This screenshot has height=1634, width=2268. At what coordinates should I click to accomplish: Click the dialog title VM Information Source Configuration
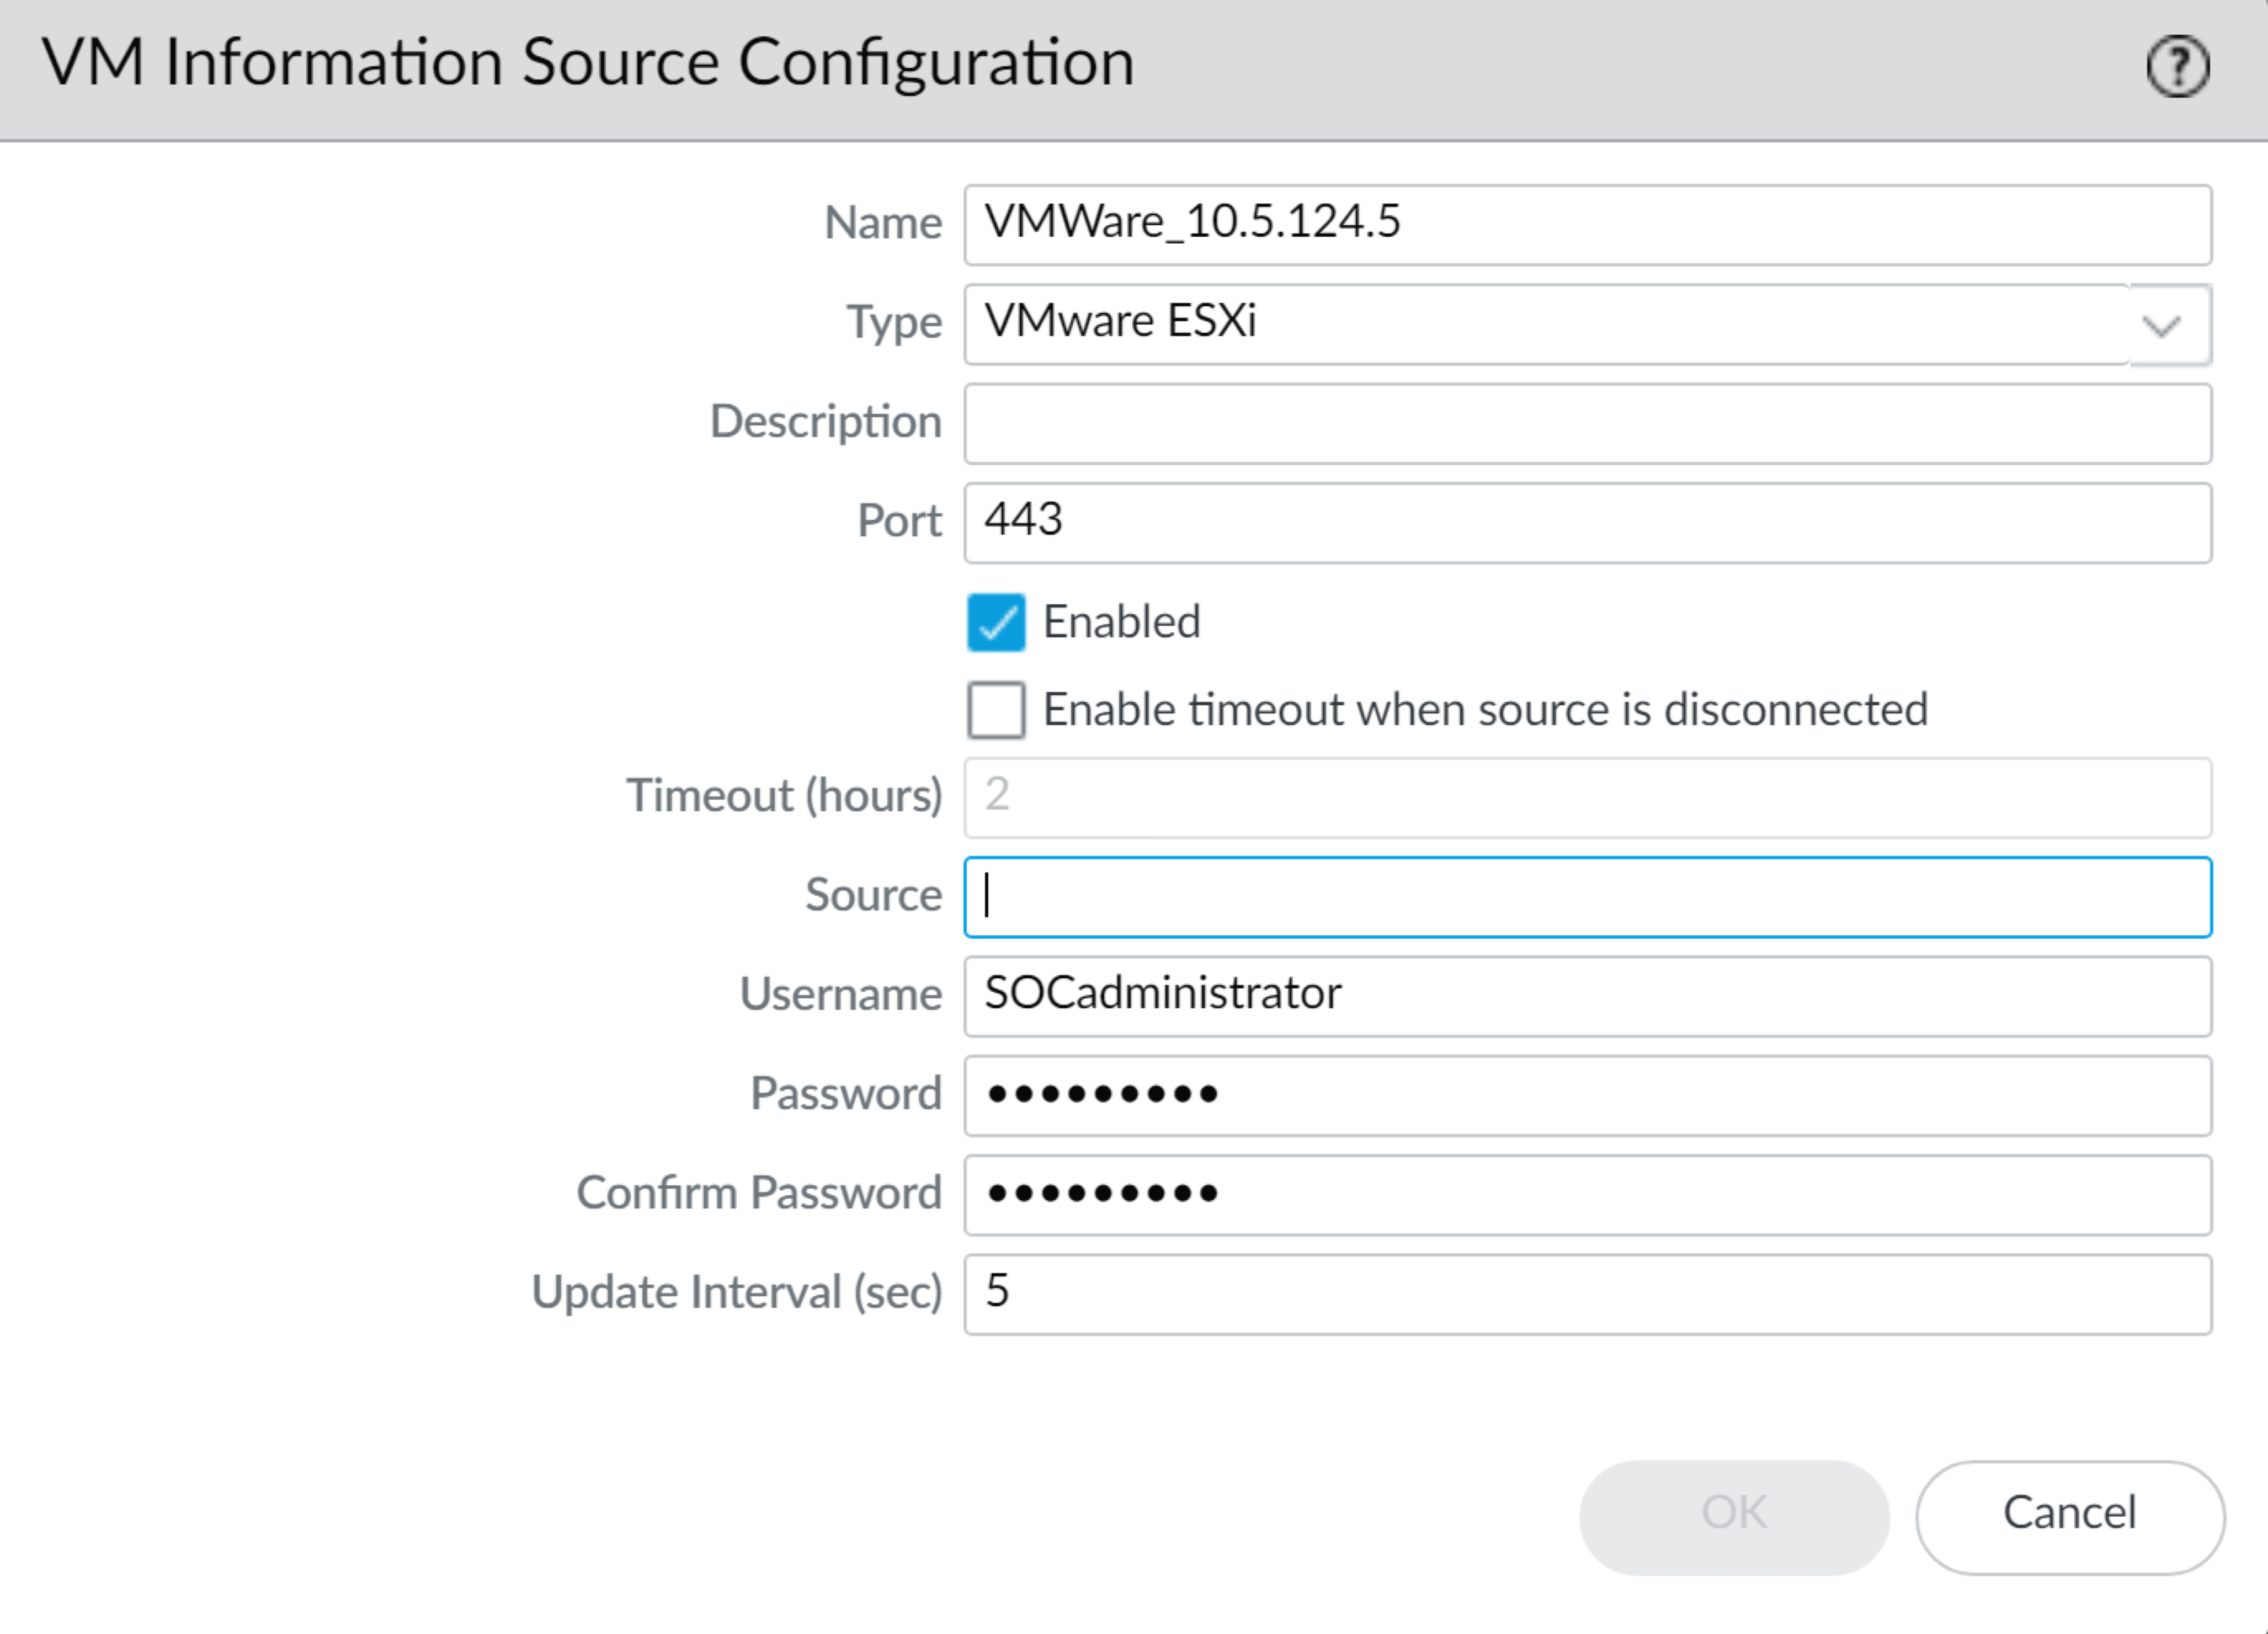[x=587, y=63]
